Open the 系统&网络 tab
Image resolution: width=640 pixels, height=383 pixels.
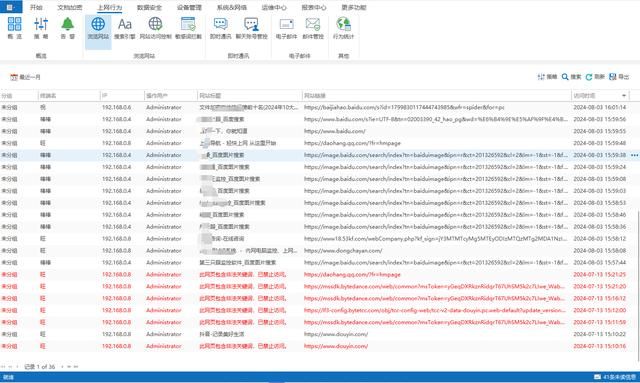coord(231,7)
